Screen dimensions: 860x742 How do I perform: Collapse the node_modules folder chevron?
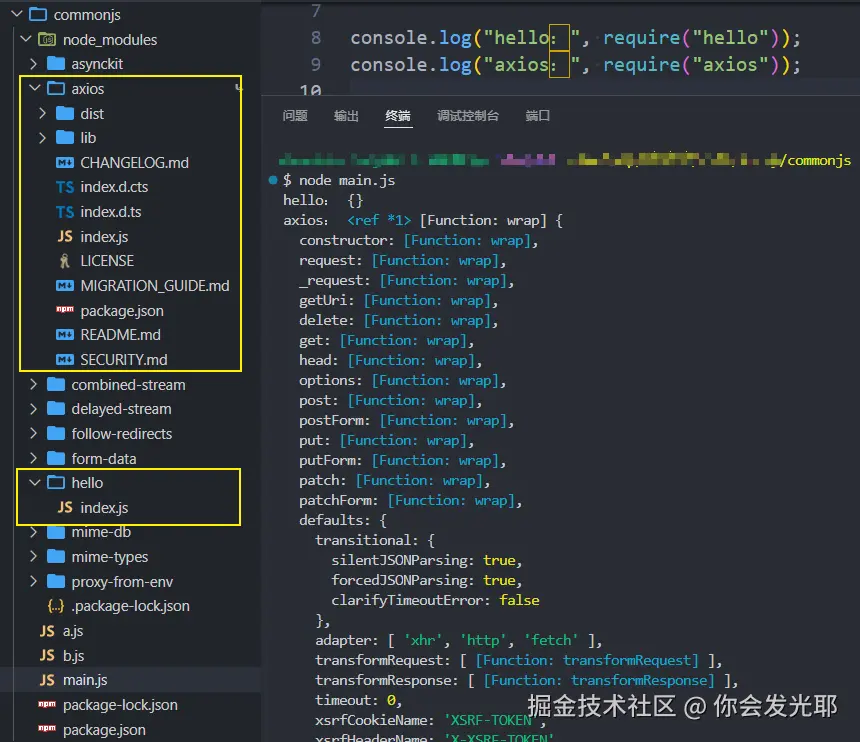coord(26,39)
